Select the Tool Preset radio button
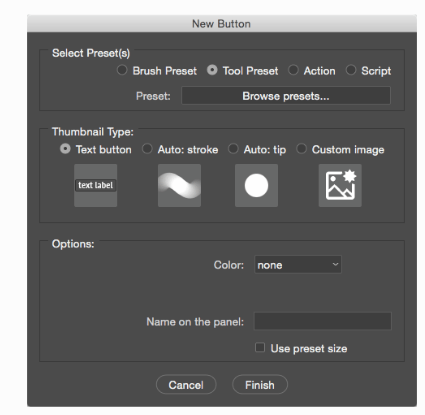This screenshot has height=415, width=425. [x=212, y=70]
